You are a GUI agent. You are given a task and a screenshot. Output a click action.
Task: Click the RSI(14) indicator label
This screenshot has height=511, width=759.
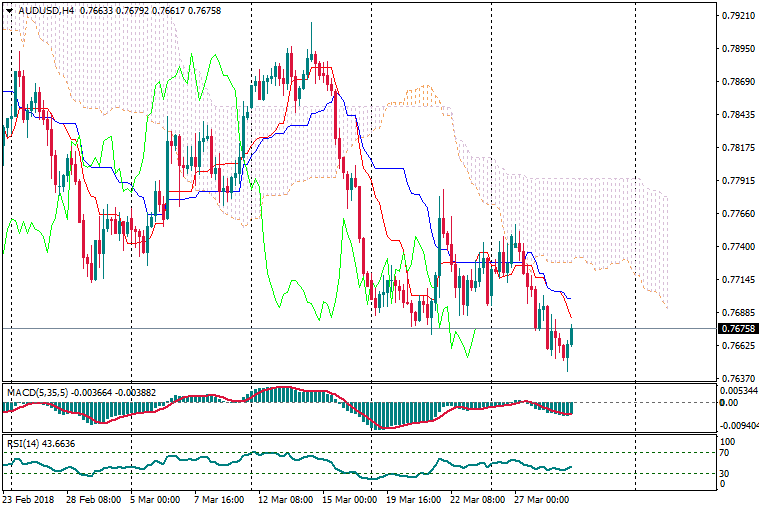click(x=23, y=443)
